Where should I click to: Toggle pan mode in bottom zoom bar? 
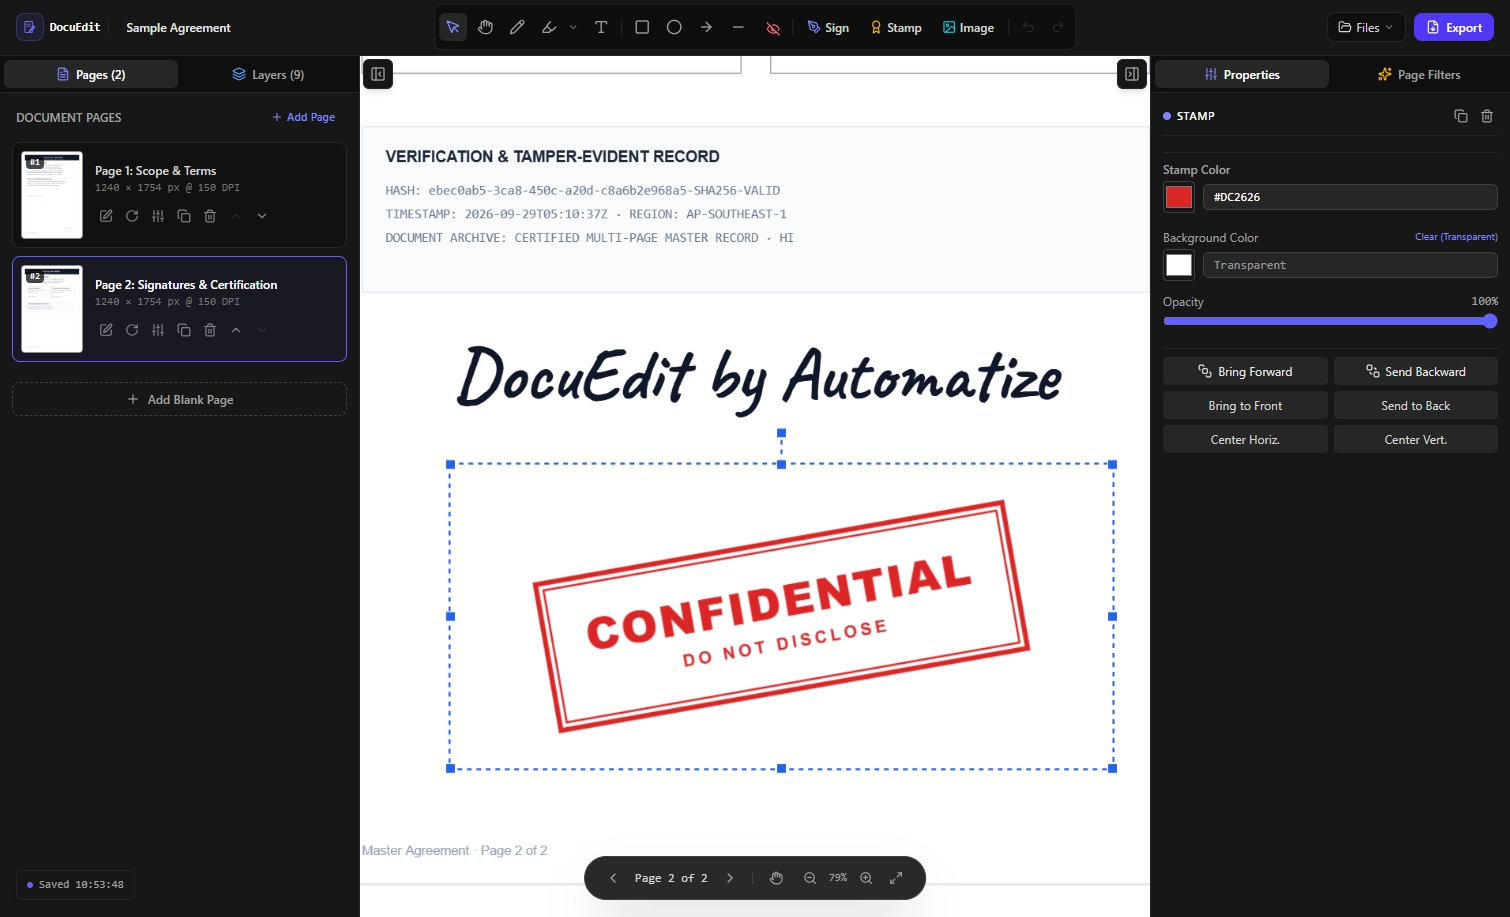point(776,878)
